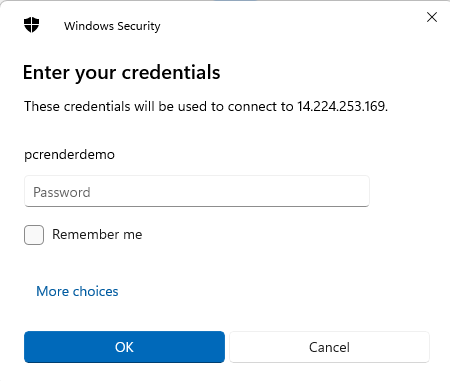Viewport: 450px width, 381px height.
Task: Click the 'Remember me' label text
Action: tap(97, 234)
